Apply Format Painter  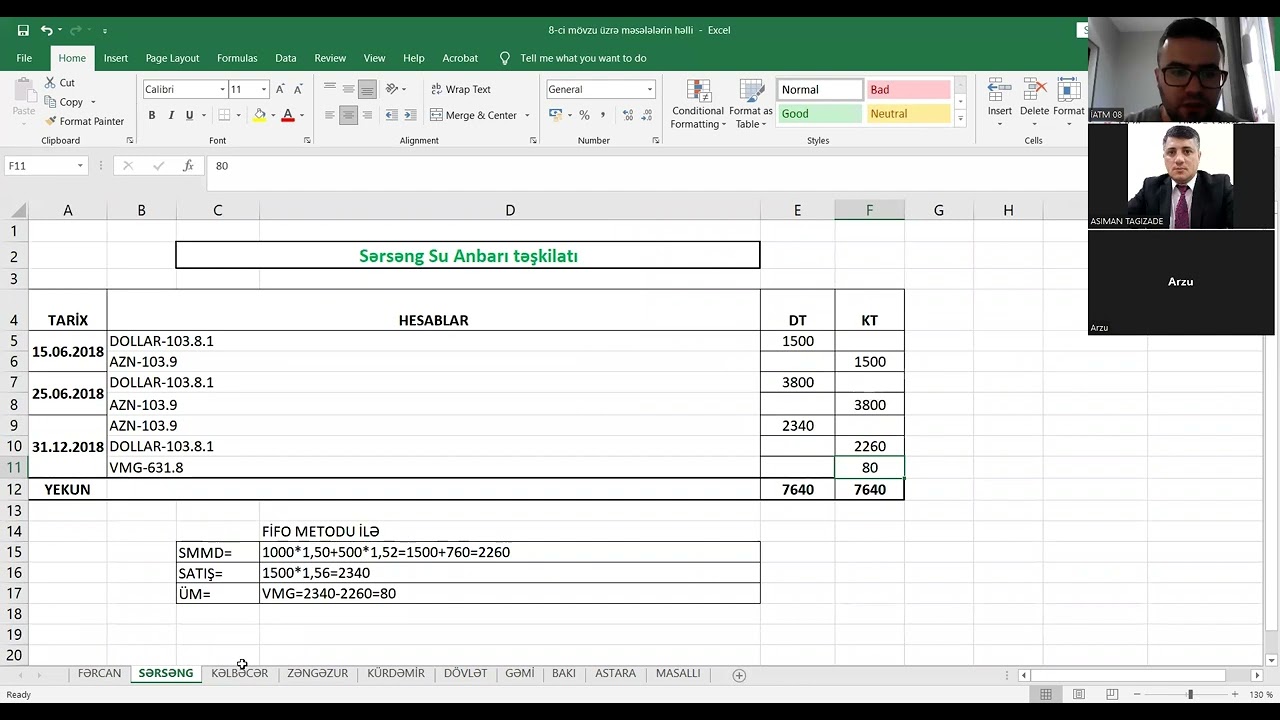(x=84, y=121)
